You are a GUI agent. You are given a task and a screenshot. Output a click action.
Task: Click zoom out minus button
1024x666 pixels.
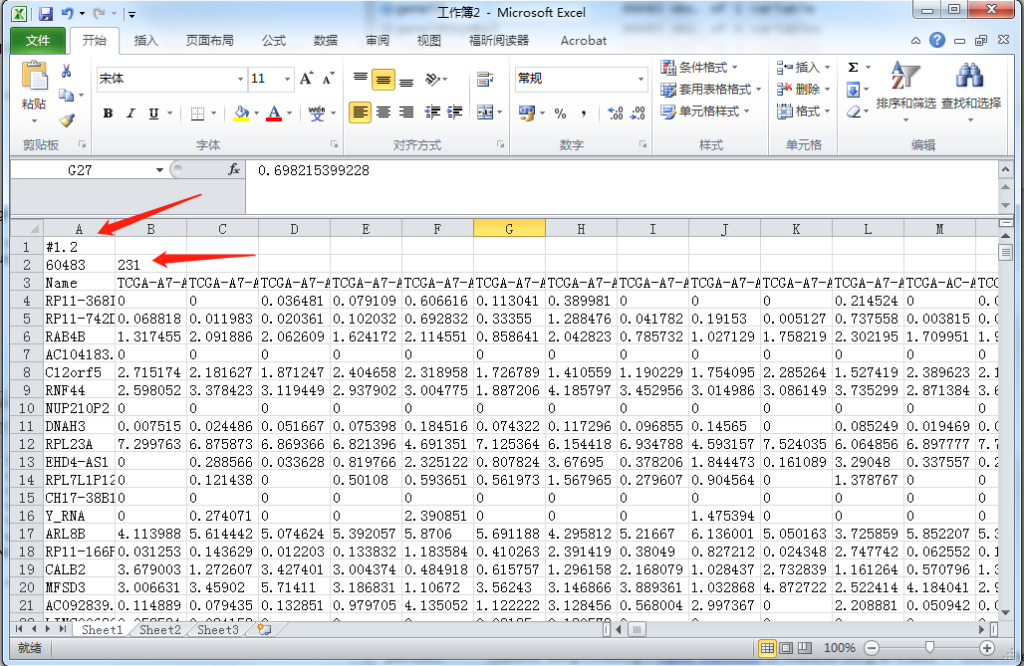871,648
